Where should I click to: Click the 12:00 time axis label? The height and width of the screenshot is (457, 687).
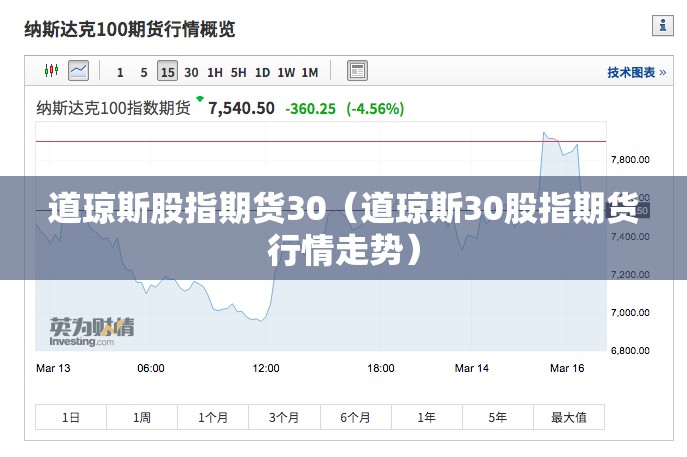[x=266, y=368]
